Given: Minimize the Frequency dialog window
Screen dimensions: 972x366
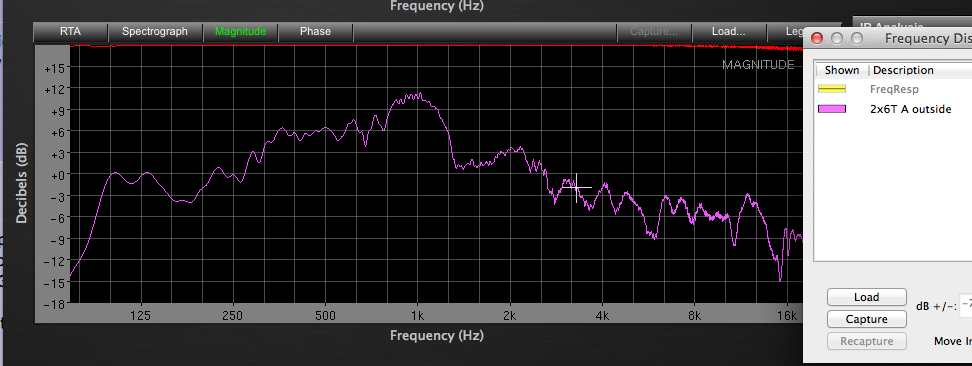Looking at the screenshot, I should 837,38.
